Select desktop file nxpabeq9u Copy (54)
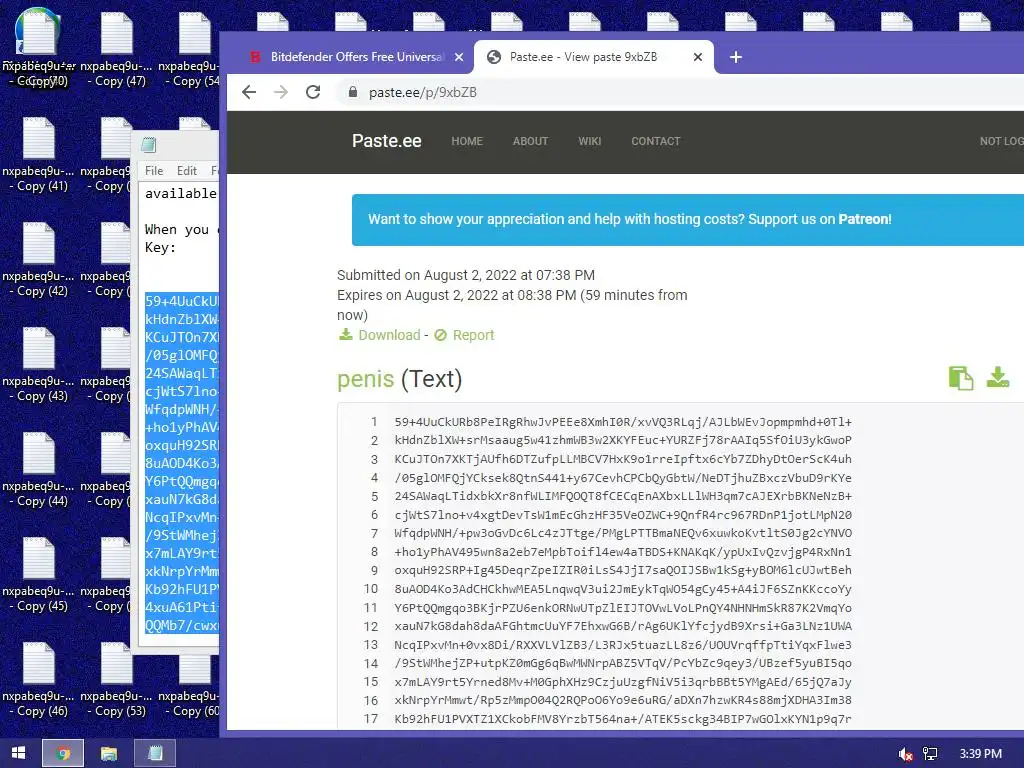Image resolution: width=1024 pixels, height=768 pixels. 189,50
